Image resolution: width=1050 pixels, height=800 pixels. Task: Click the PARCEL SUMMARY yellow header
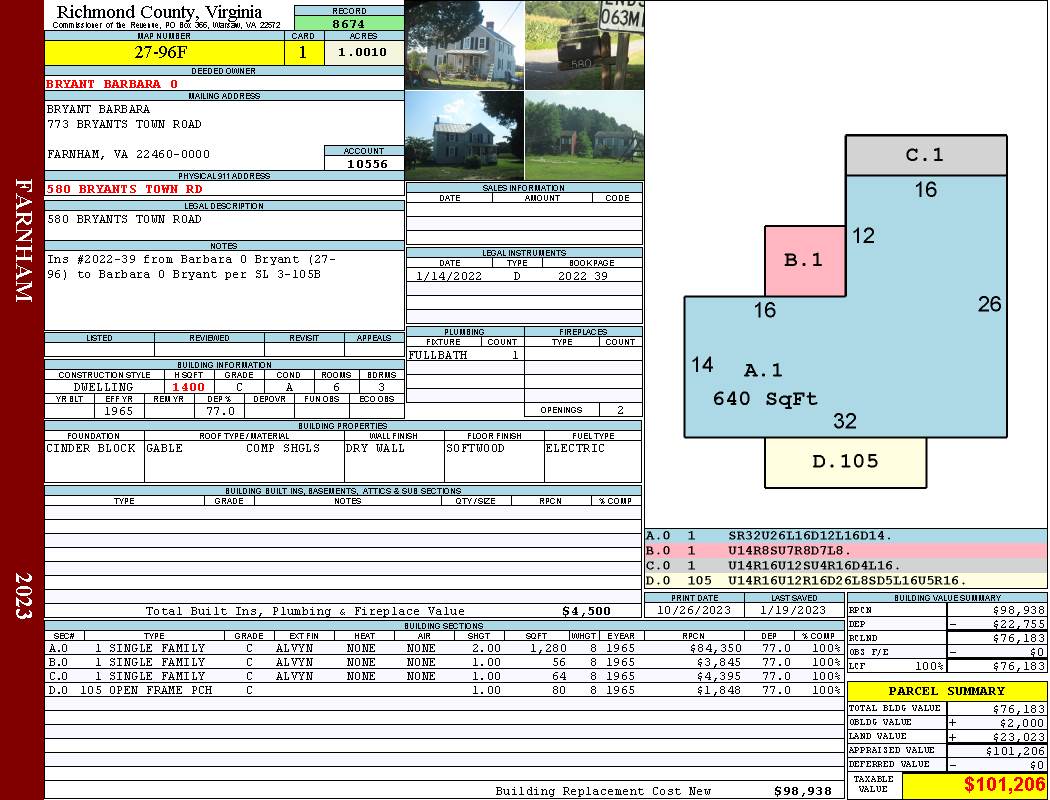pos(947,691)
